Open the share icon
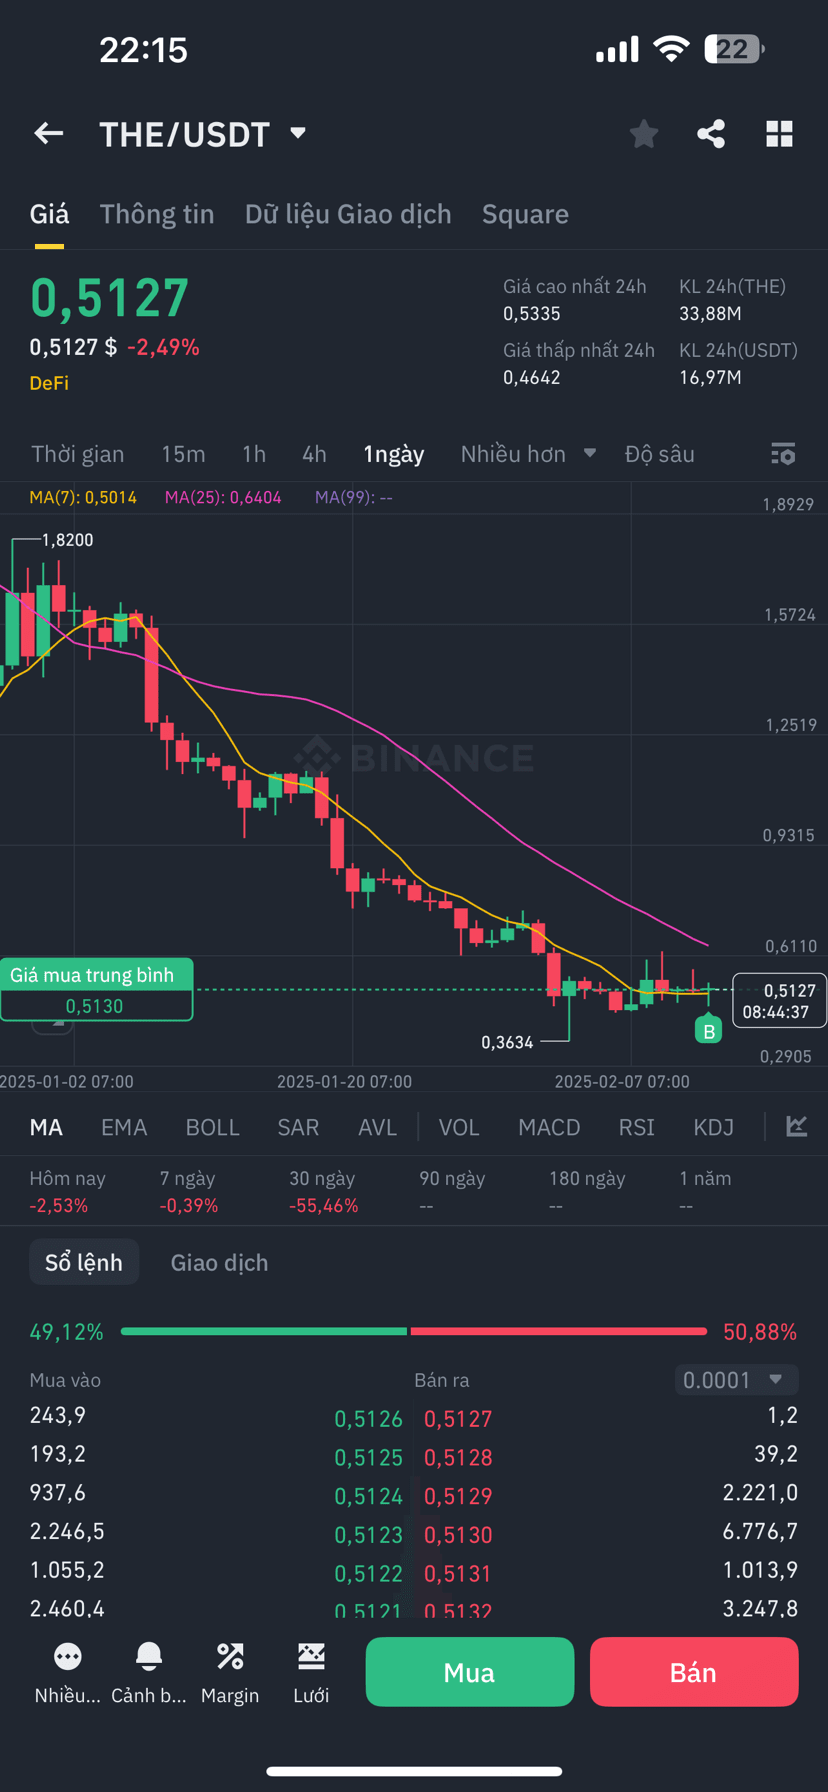The width and height of the screenshot is (828, 1792). (x=711, y=133)
